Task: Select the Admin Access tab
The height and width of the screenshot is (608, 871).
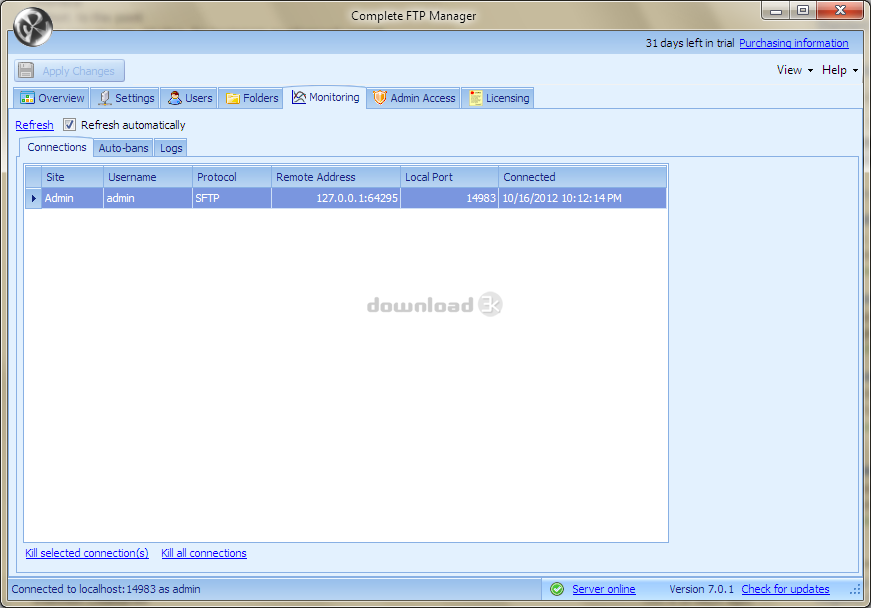Action: tap(414, 98)
